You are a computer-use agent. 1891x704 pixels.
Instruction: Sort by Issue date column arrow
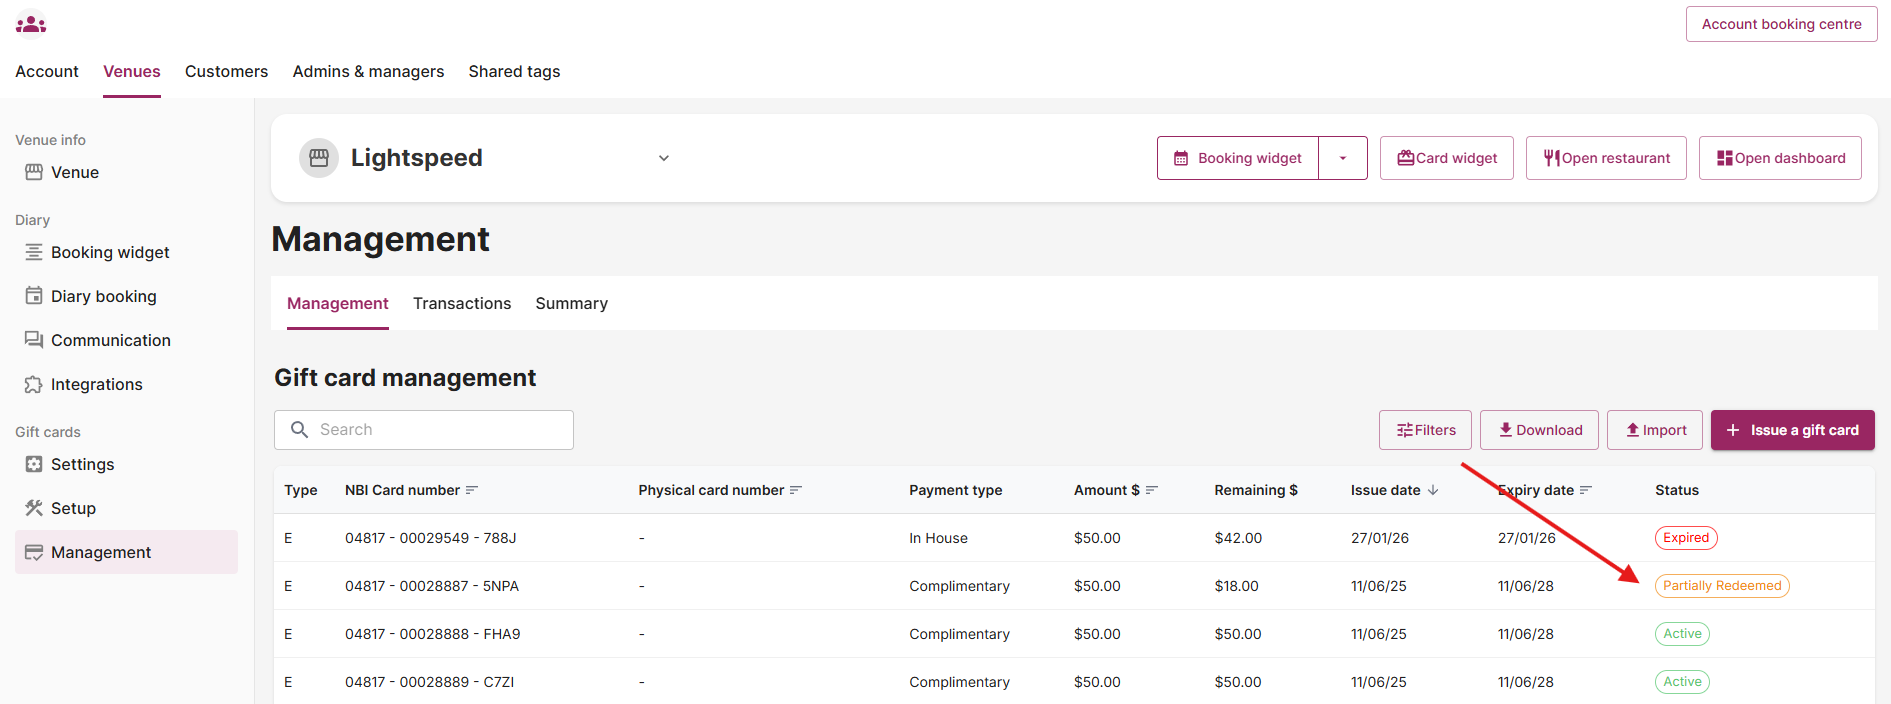1433,490
